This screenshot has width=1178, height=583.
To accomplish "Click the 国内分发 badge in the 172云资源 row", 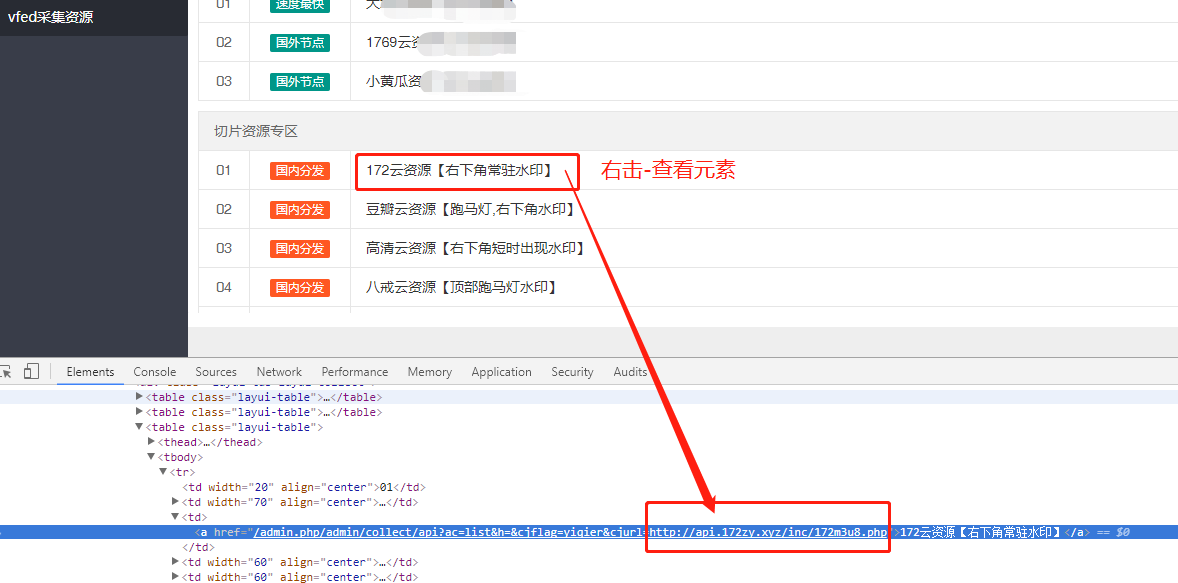I will click(300, 171).
